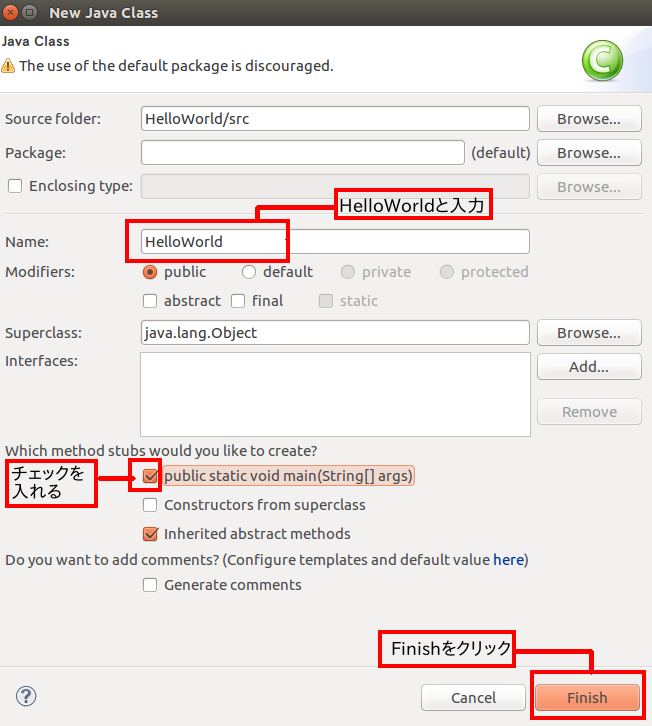The image size is (652, 726).
Task: Select the default modifier radio button
Action: (249, 272)
